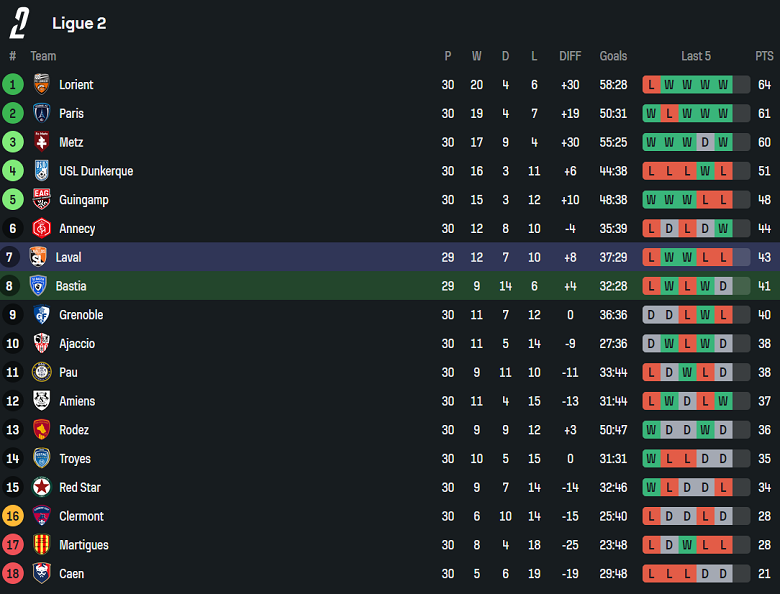Click the Red Star club logo
Viewport: 780px width, 594px height.
(41, 488)
